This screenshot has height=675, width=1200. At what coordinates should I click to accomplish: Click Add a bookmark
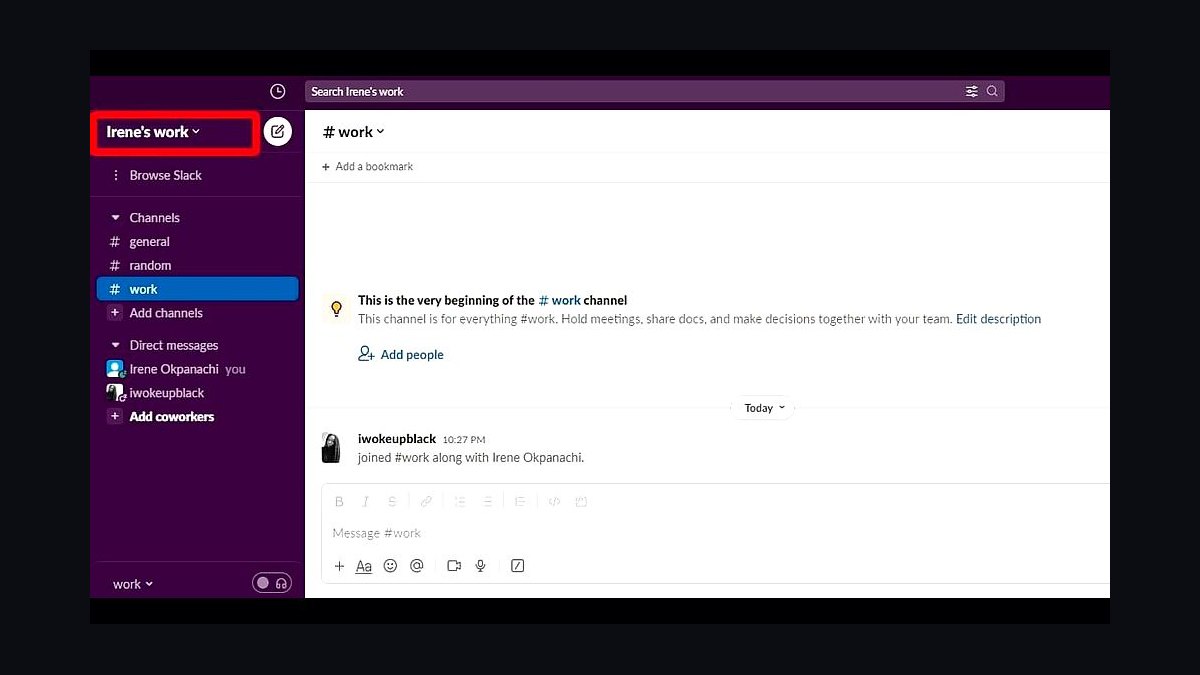point(367,167)
